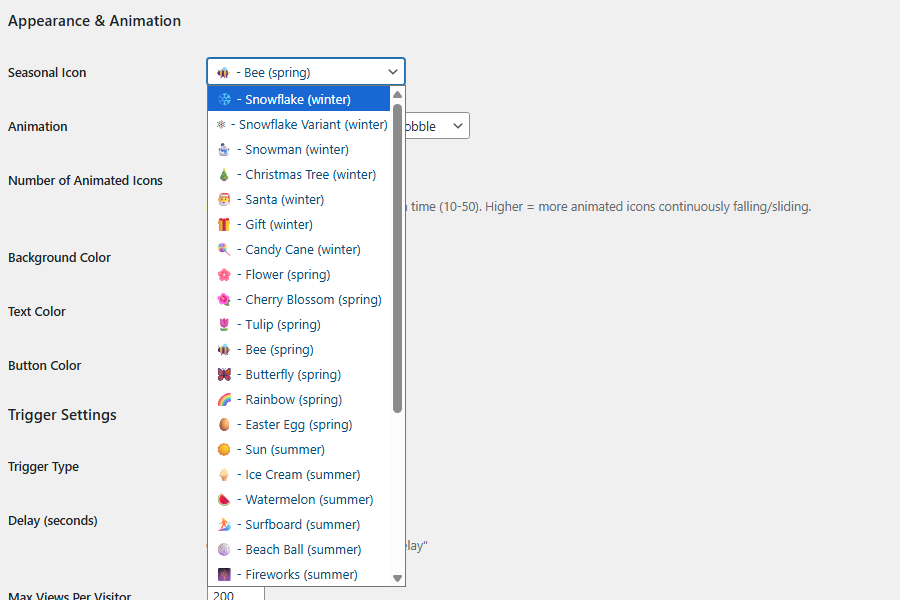Click the Appearance & Animation heading
This screenshot has height=600, width=900.
(94, 21)
